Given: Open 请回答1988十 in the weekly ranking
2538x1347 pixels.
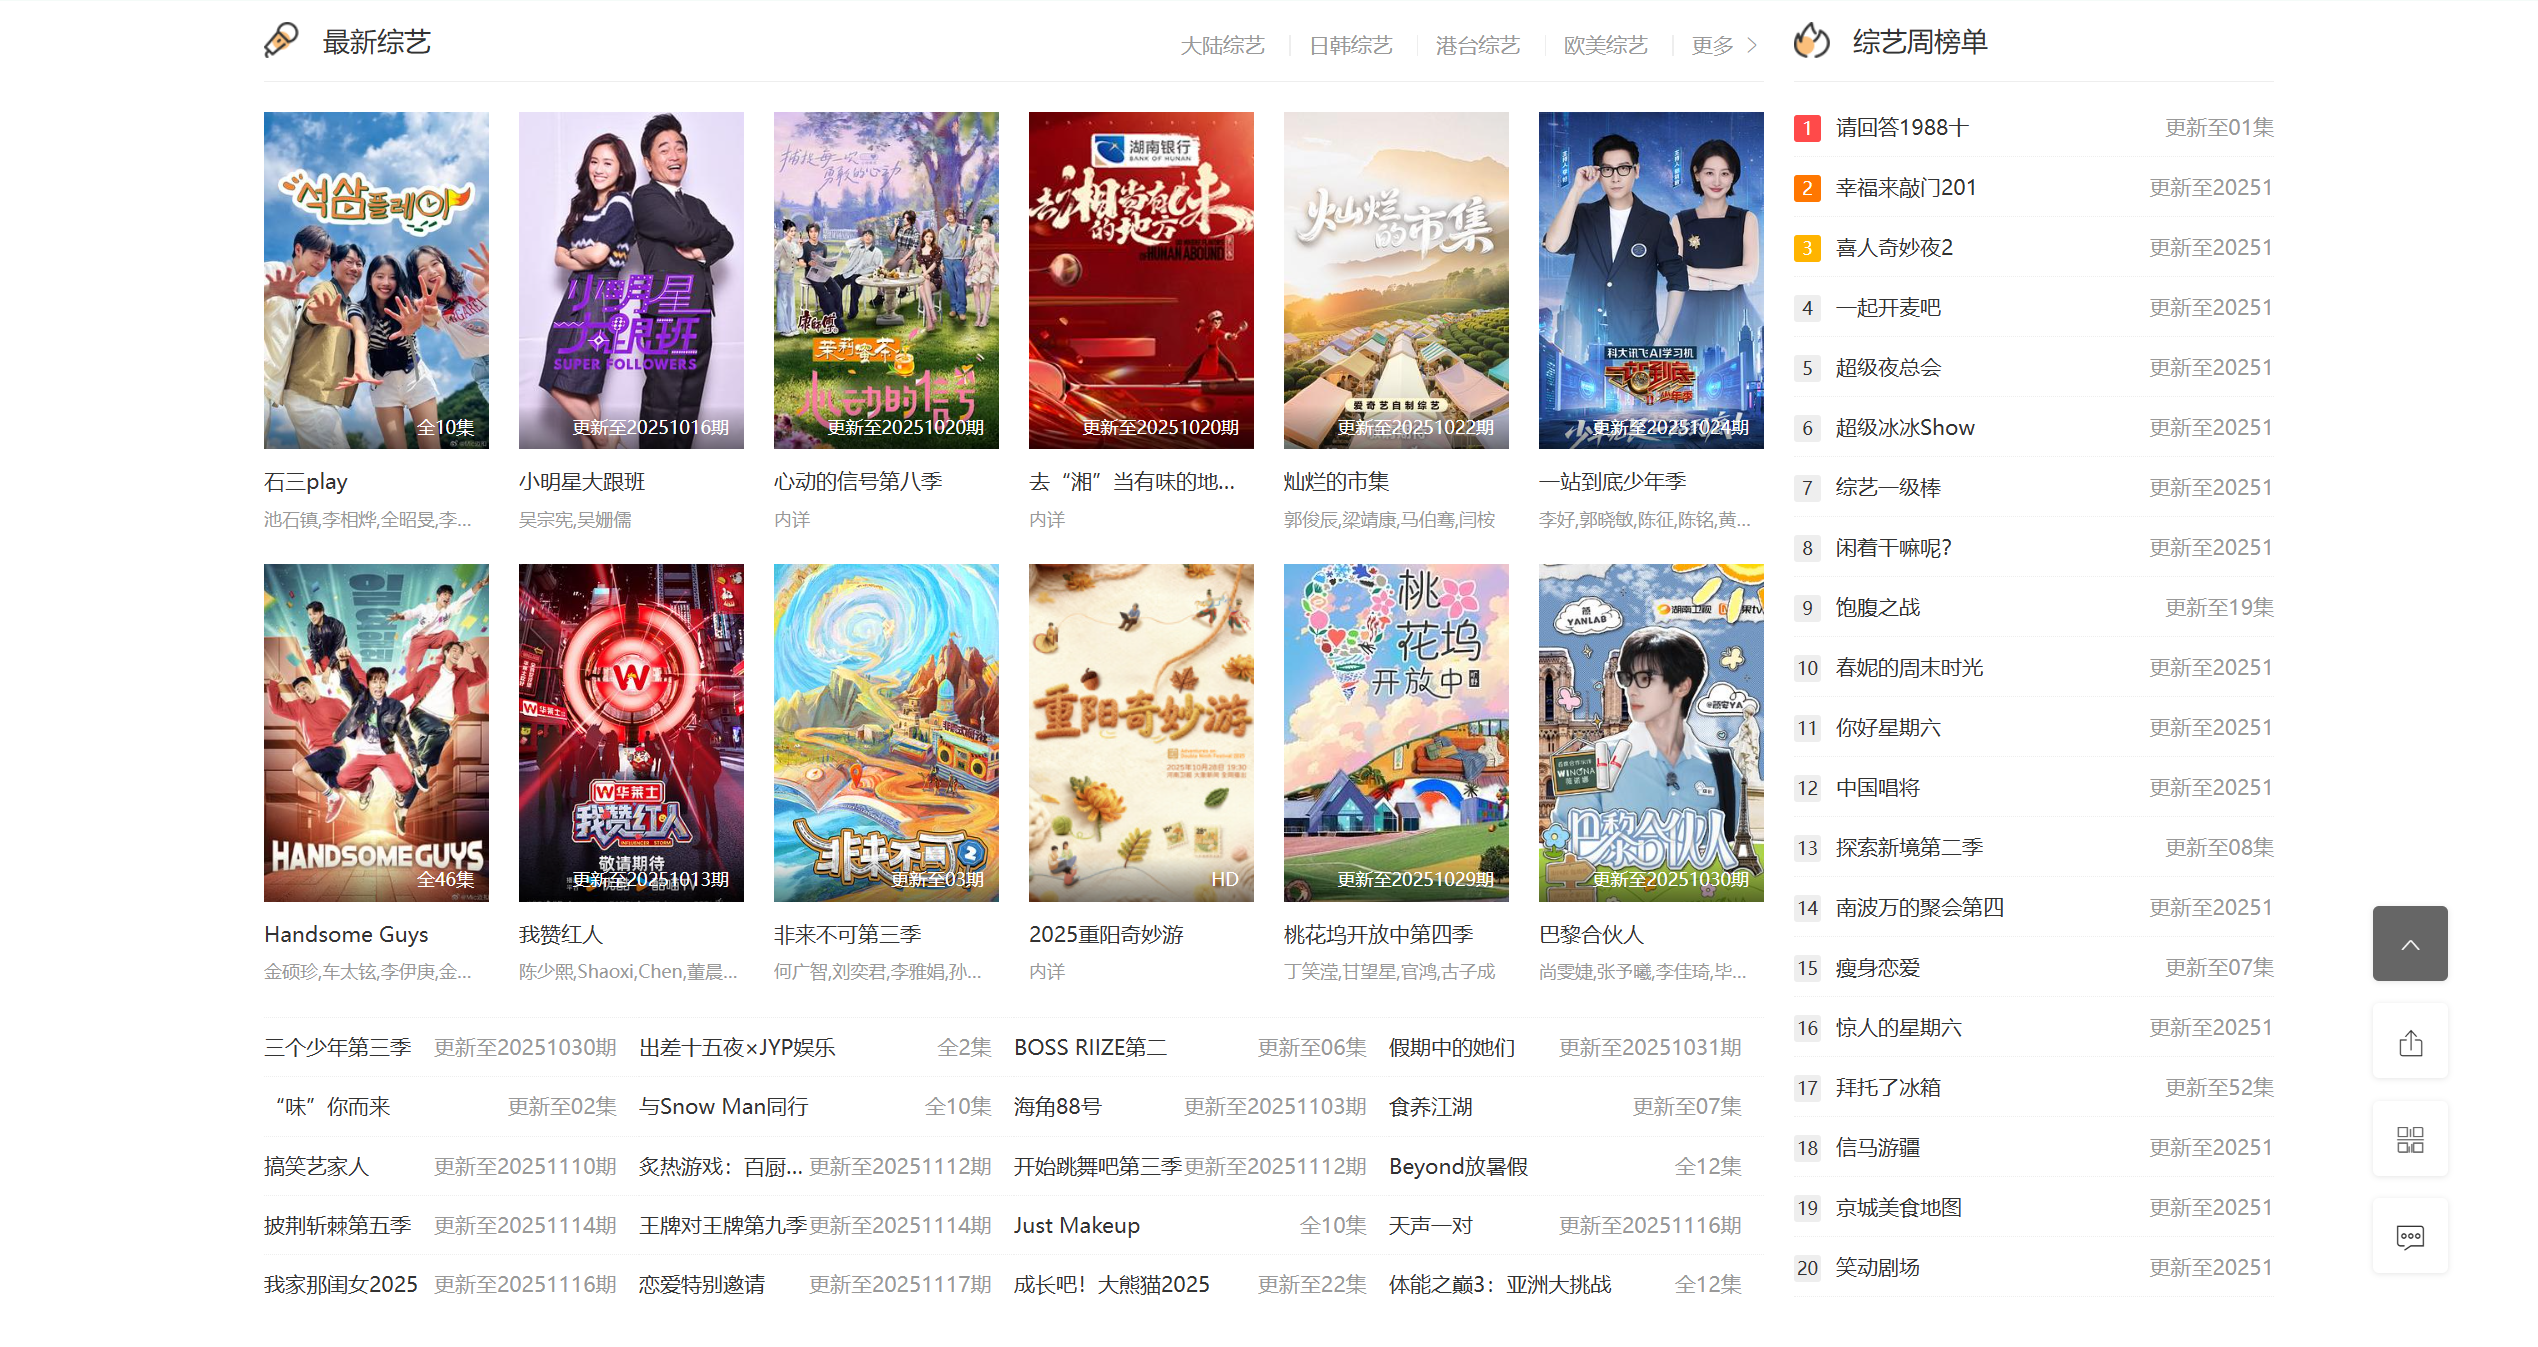Looking at the screenshot, I should click(1901, 128).
